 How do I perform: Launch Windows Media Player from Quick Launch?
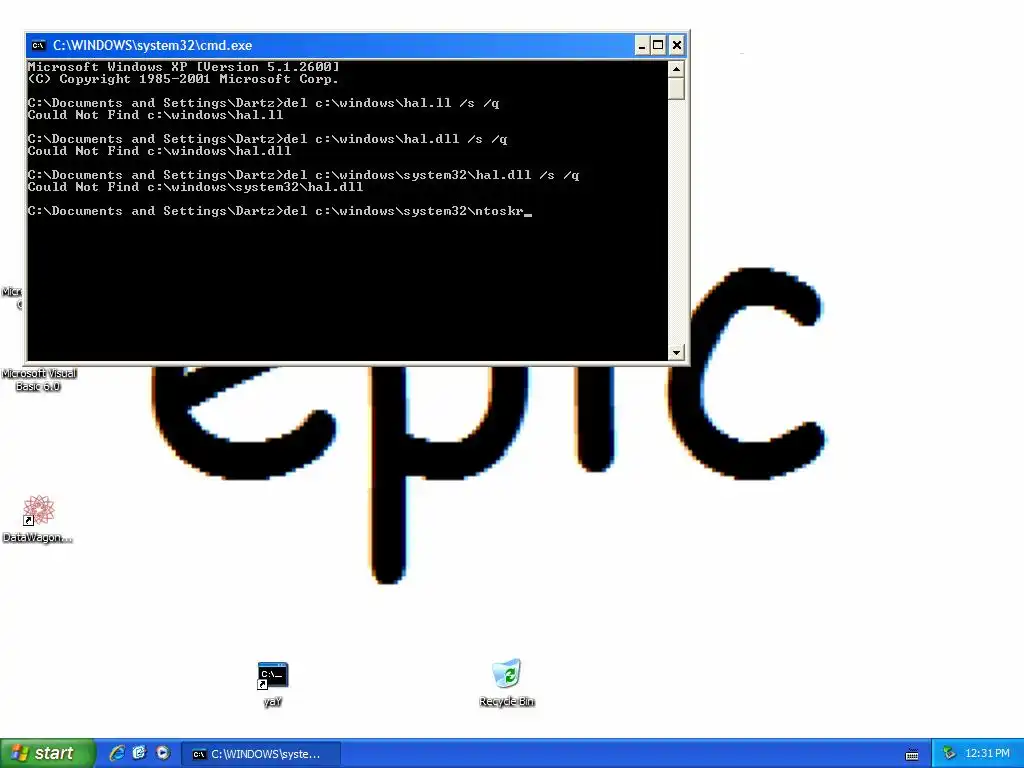pyautogui.click(x=162, y=753)
